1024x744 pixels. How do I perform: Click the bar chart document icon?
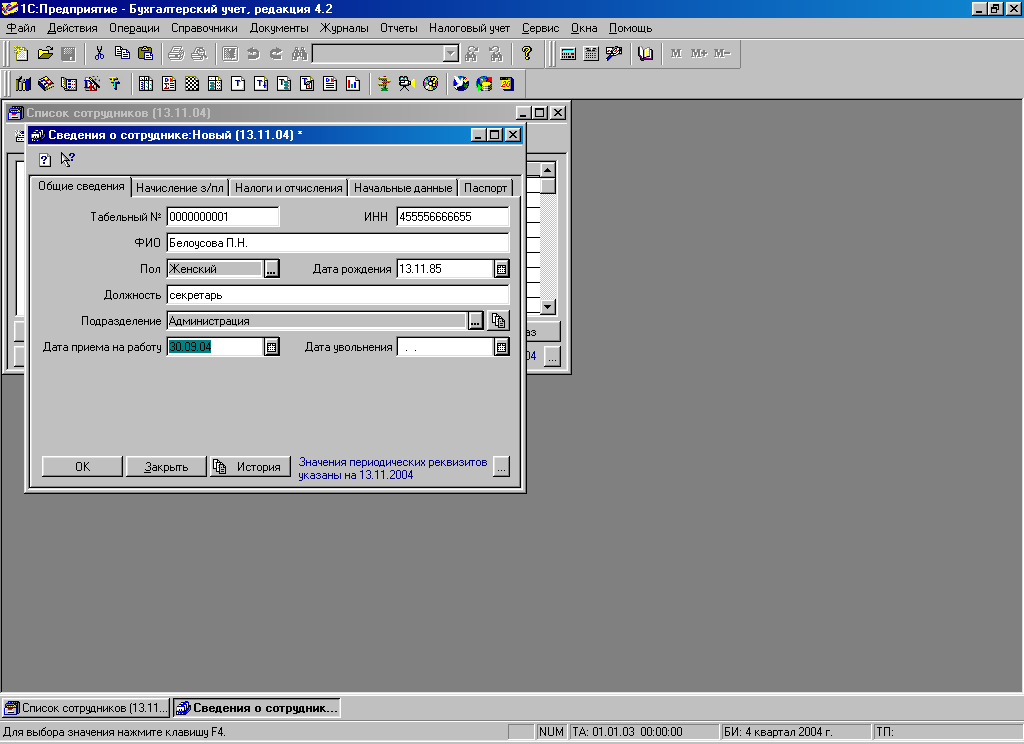[353, 84]
